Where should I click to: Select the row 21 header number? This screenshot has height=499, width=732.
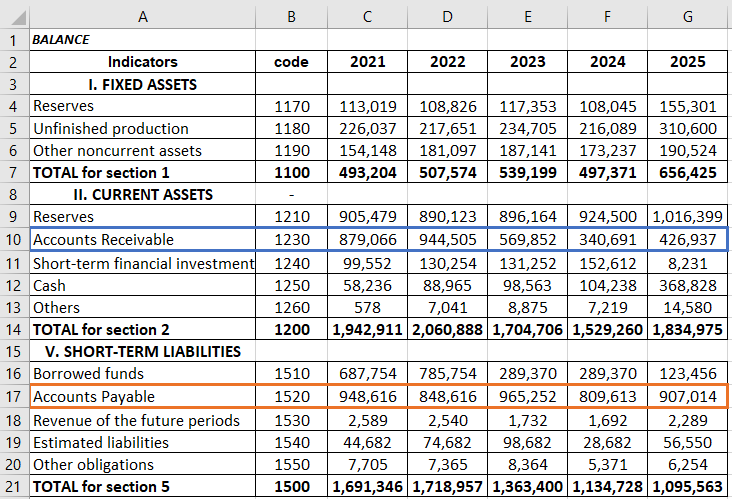click(x=14, y=487)
